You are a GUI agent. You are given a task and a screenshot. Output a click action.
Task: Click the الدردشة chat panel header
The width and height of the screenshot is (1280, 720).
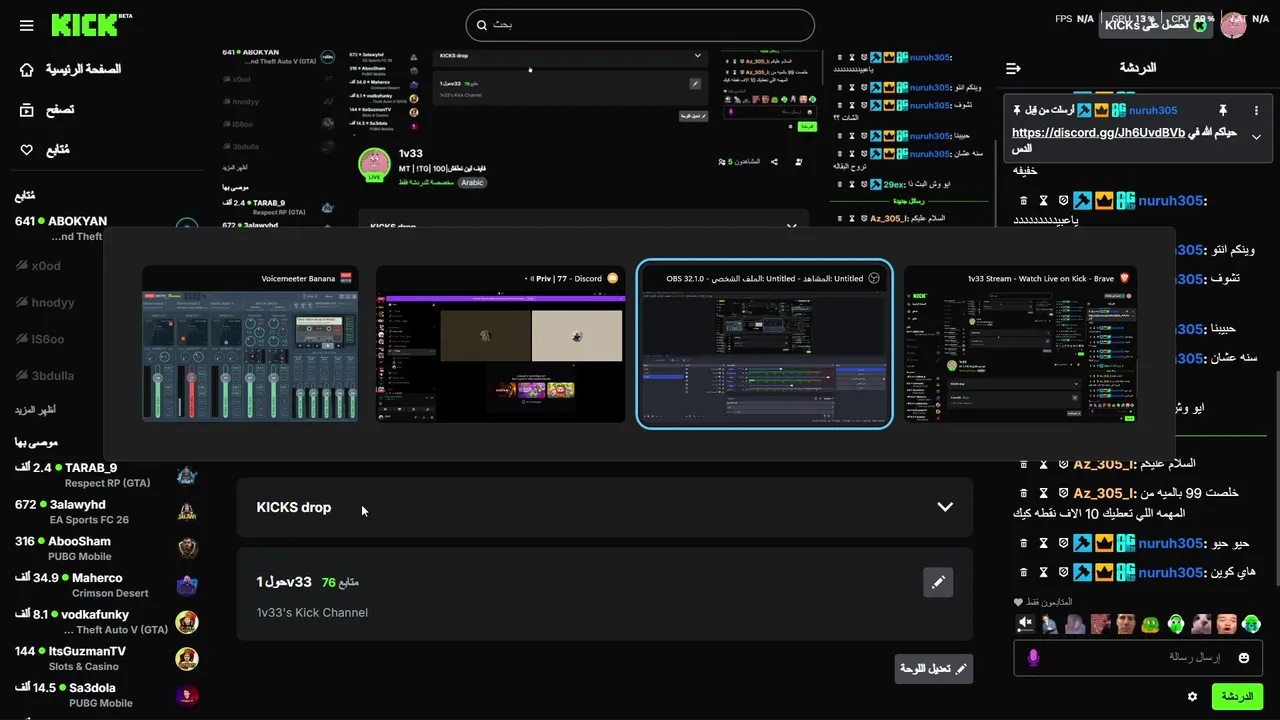click(x=1137, y=68)
